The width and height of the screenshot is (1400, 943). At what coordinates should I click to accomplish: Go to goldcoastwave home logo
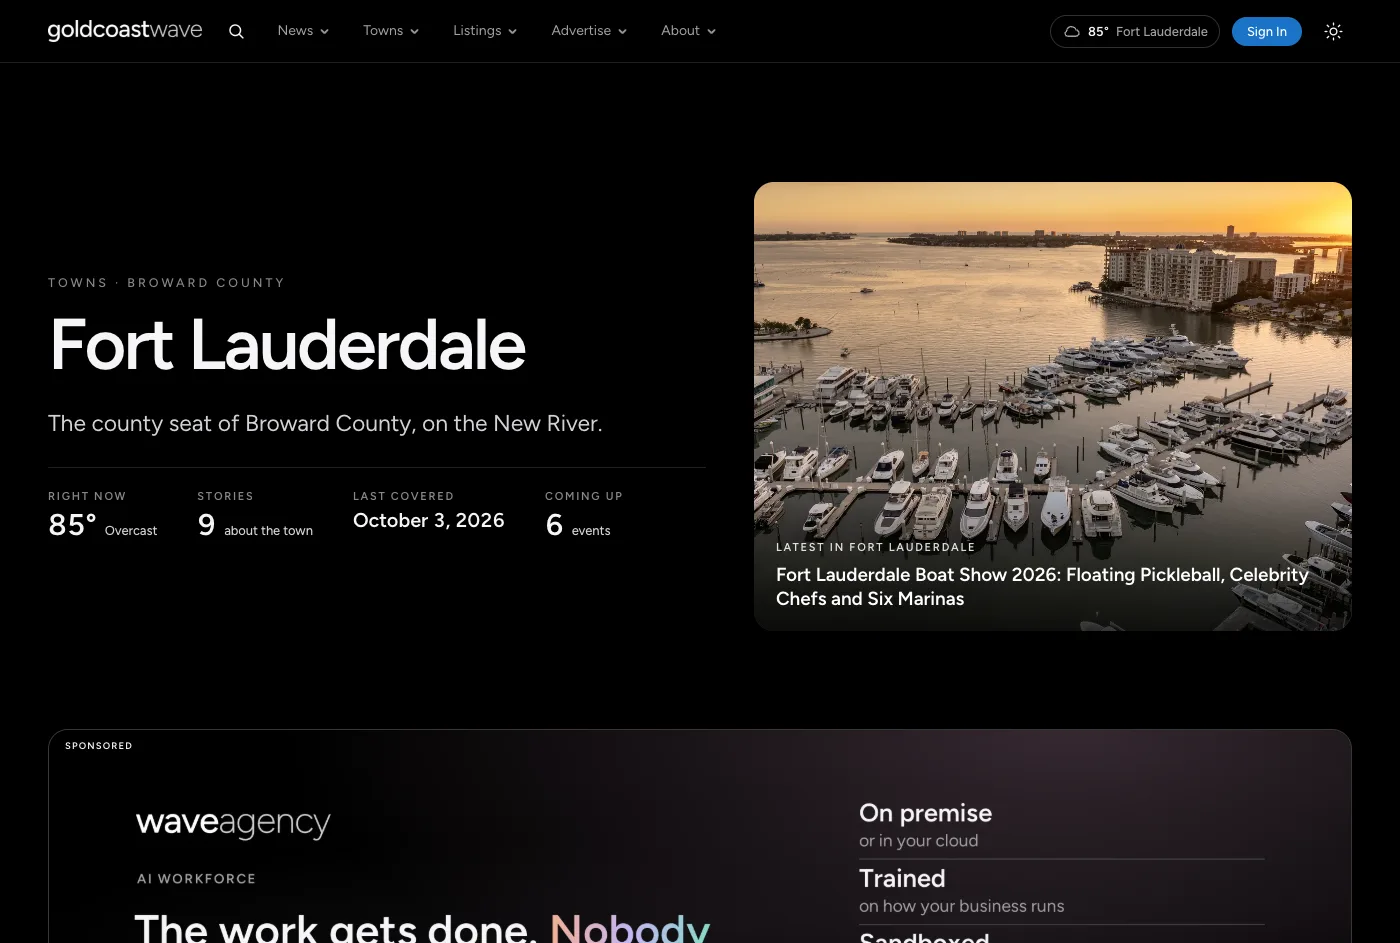pyautogui.click(x=125, y=30)
